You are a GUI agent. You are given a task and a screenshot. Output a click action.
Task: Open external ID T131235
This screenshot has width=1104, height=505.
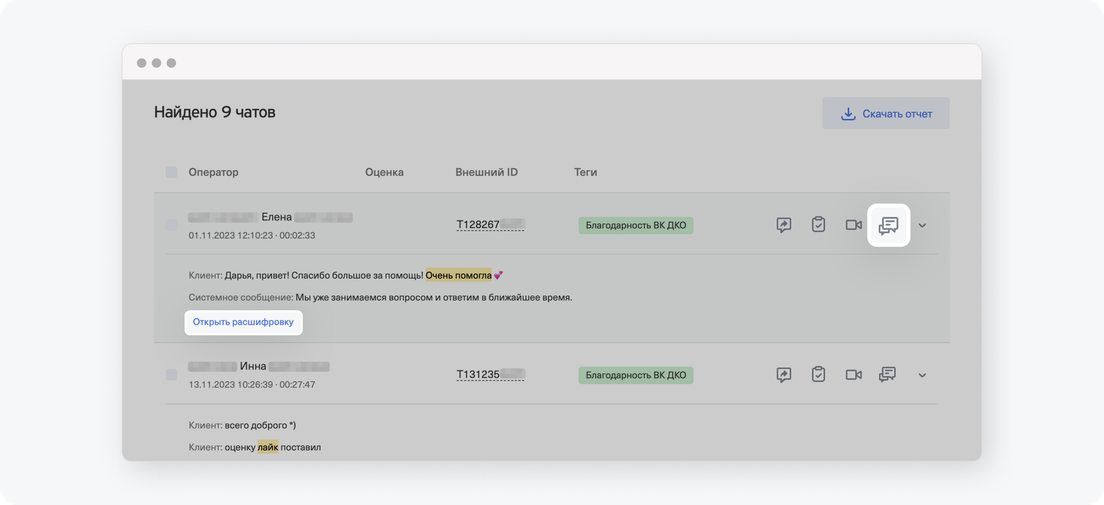point(490,375)
